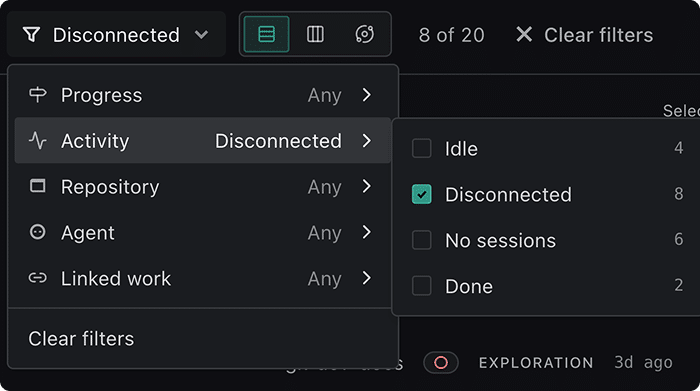This screenshot has height=391, width=700.
Task: Click the red circle status badge
Action: pyautogui.click(x=441, y=362)
